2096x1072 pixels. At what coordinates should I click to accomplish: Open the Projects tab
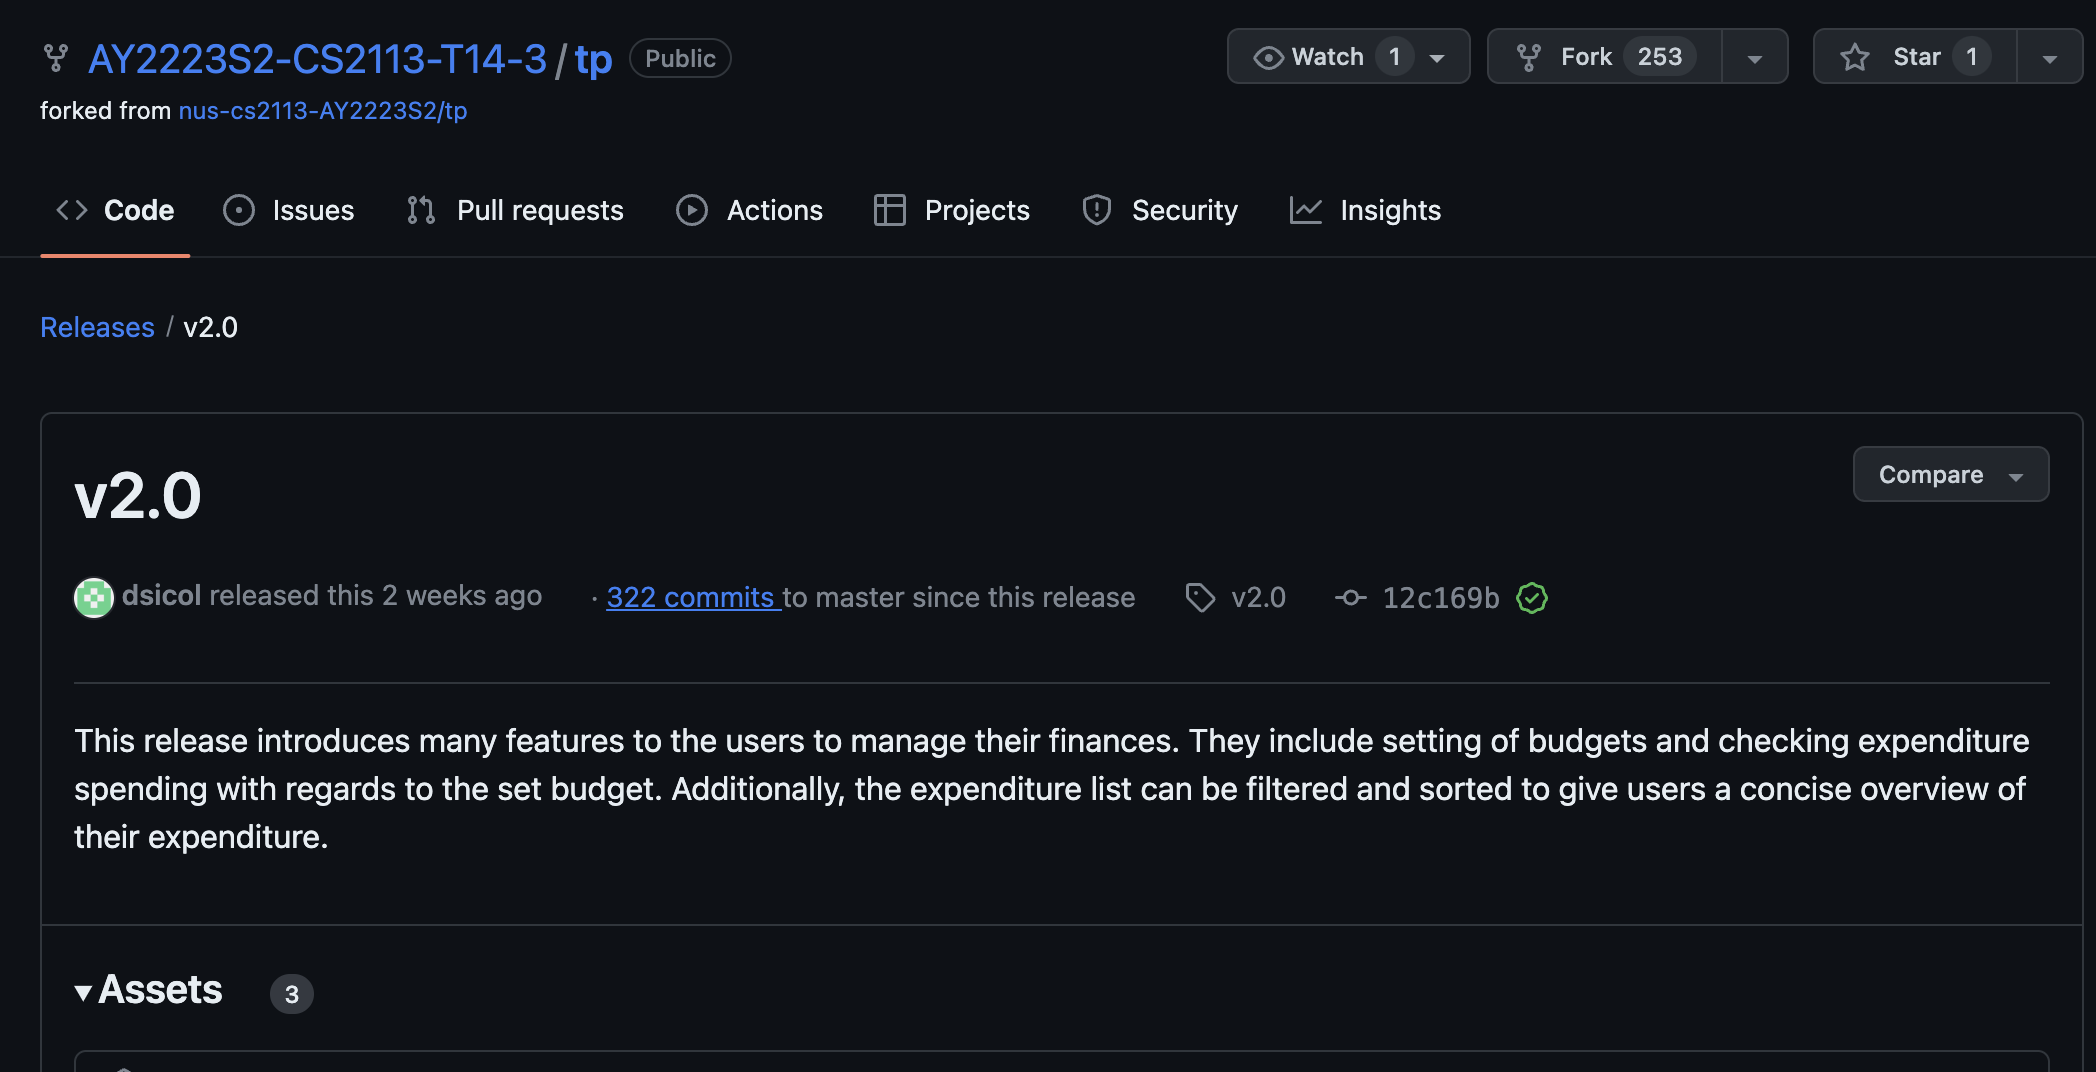(x=951, y=210)
